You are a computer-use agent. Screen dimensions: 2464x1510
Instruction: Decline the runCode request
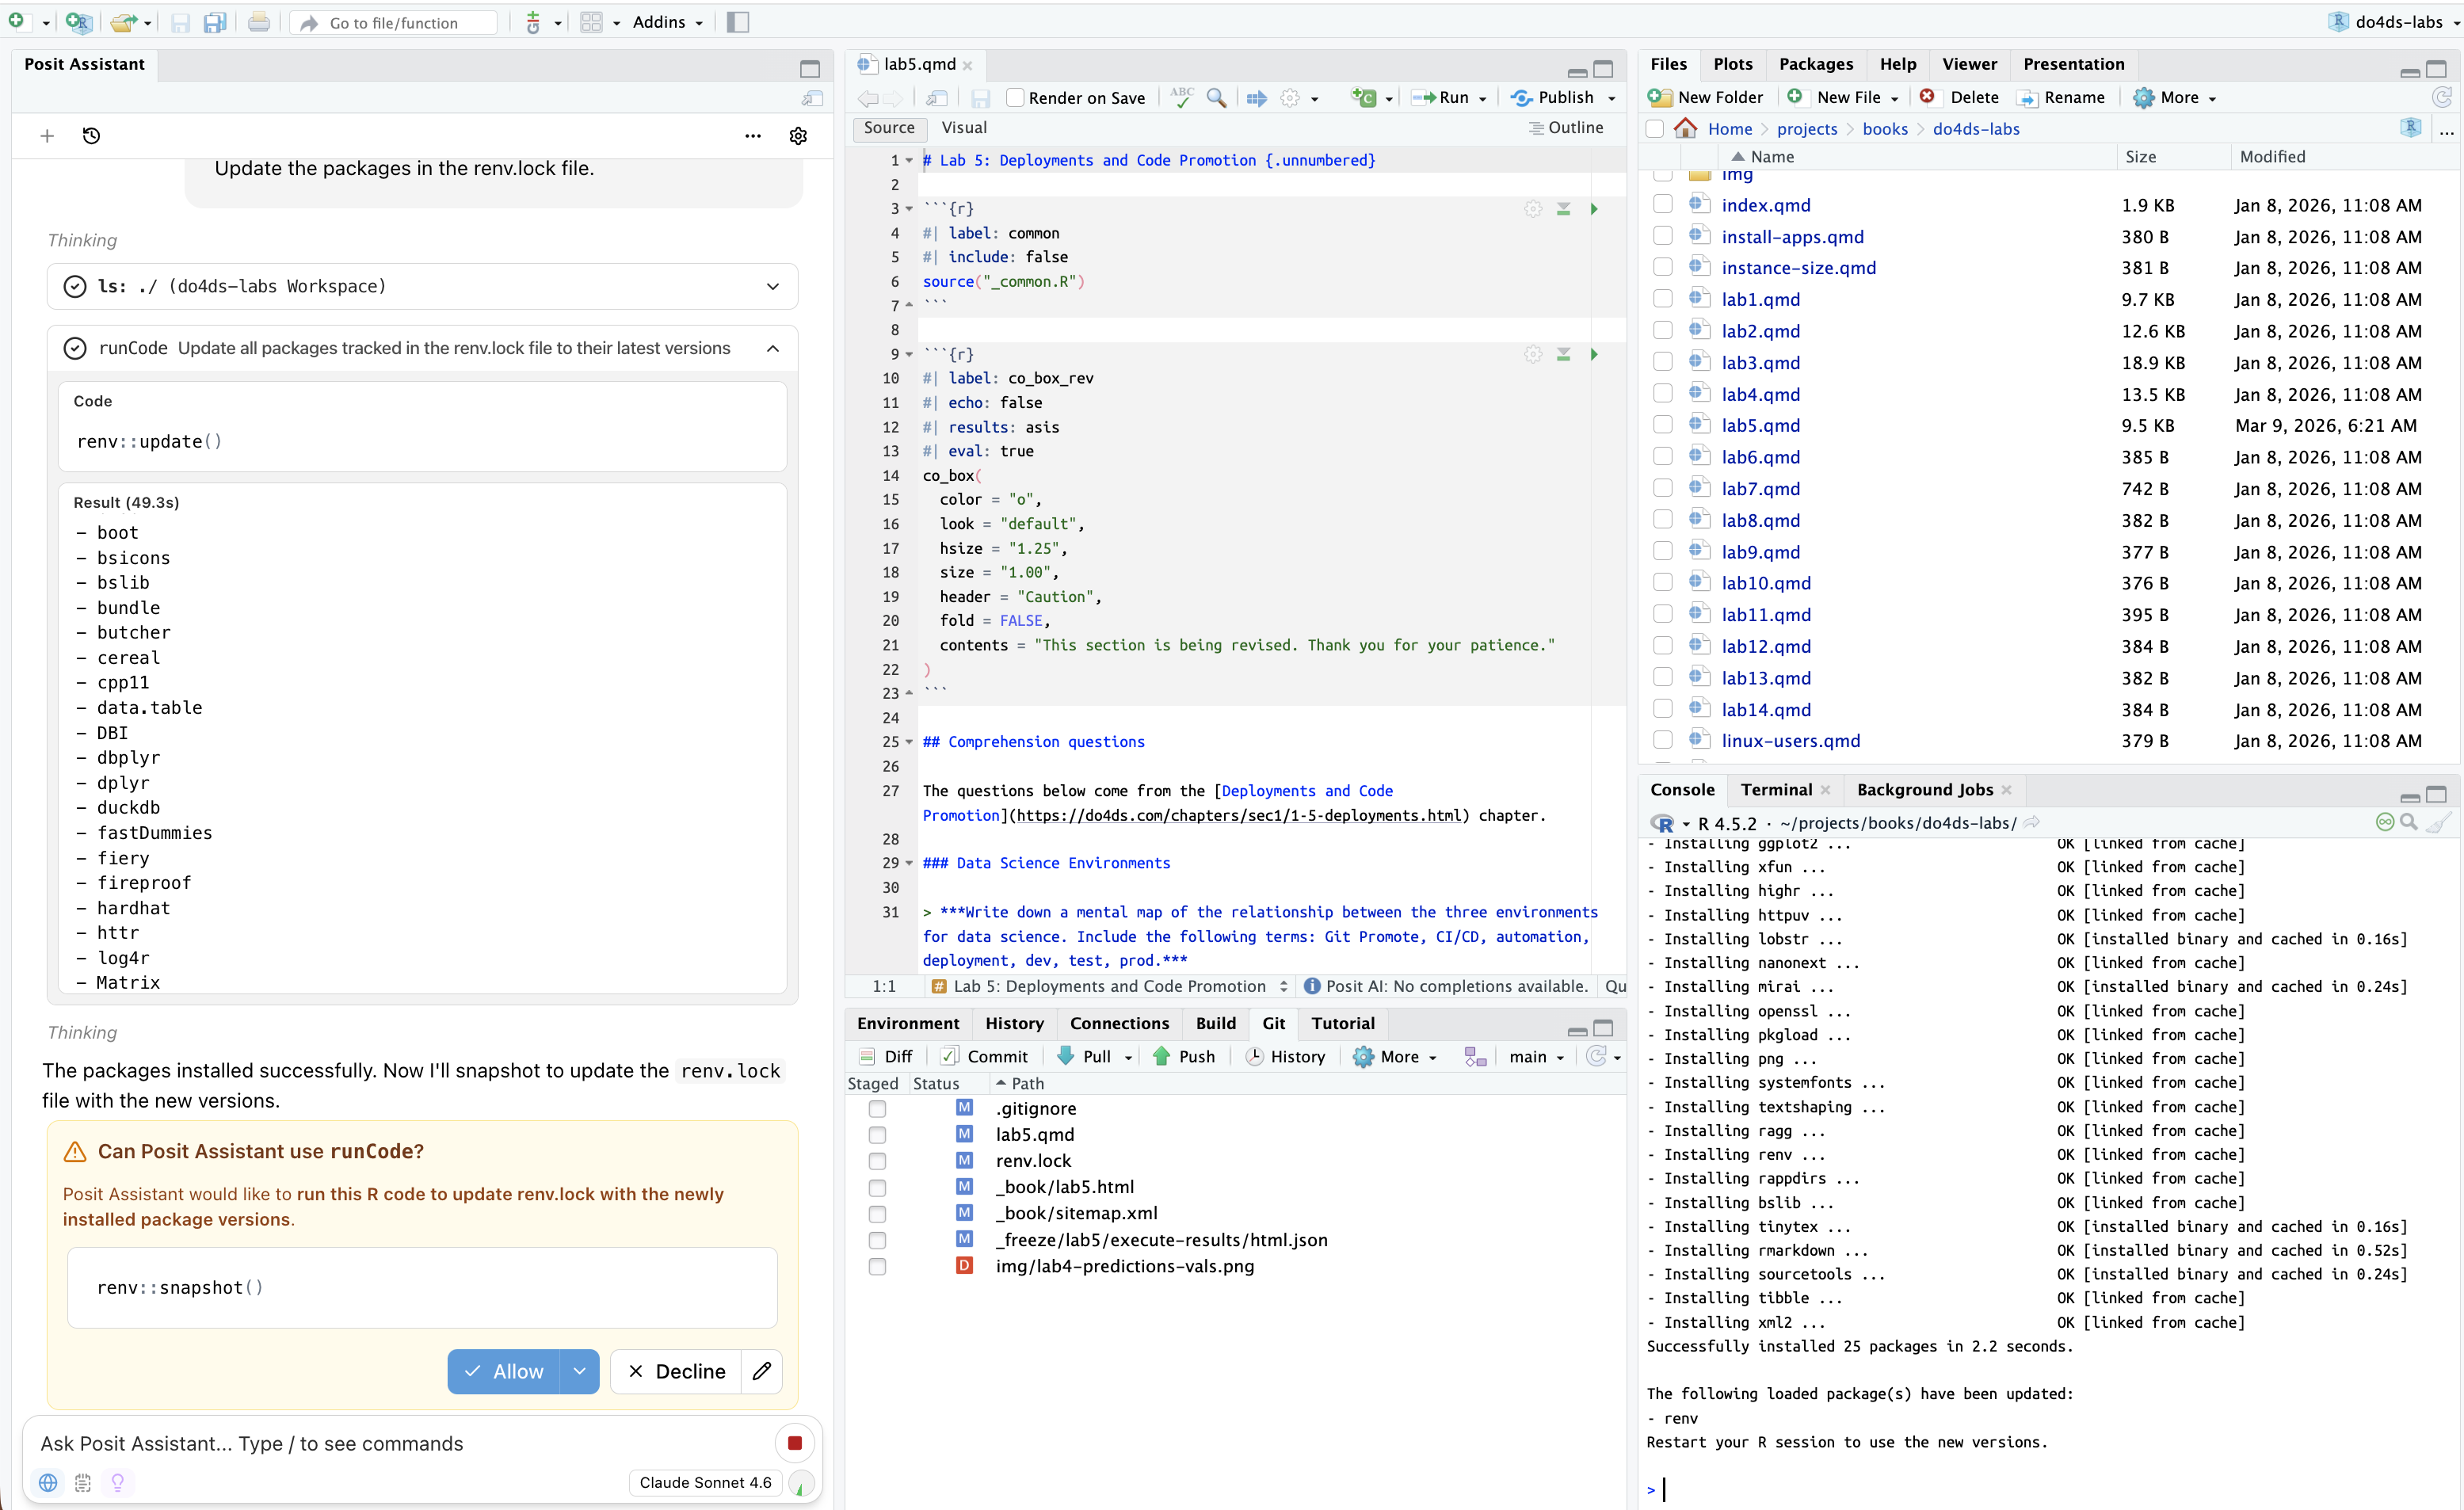point(676,1371)
